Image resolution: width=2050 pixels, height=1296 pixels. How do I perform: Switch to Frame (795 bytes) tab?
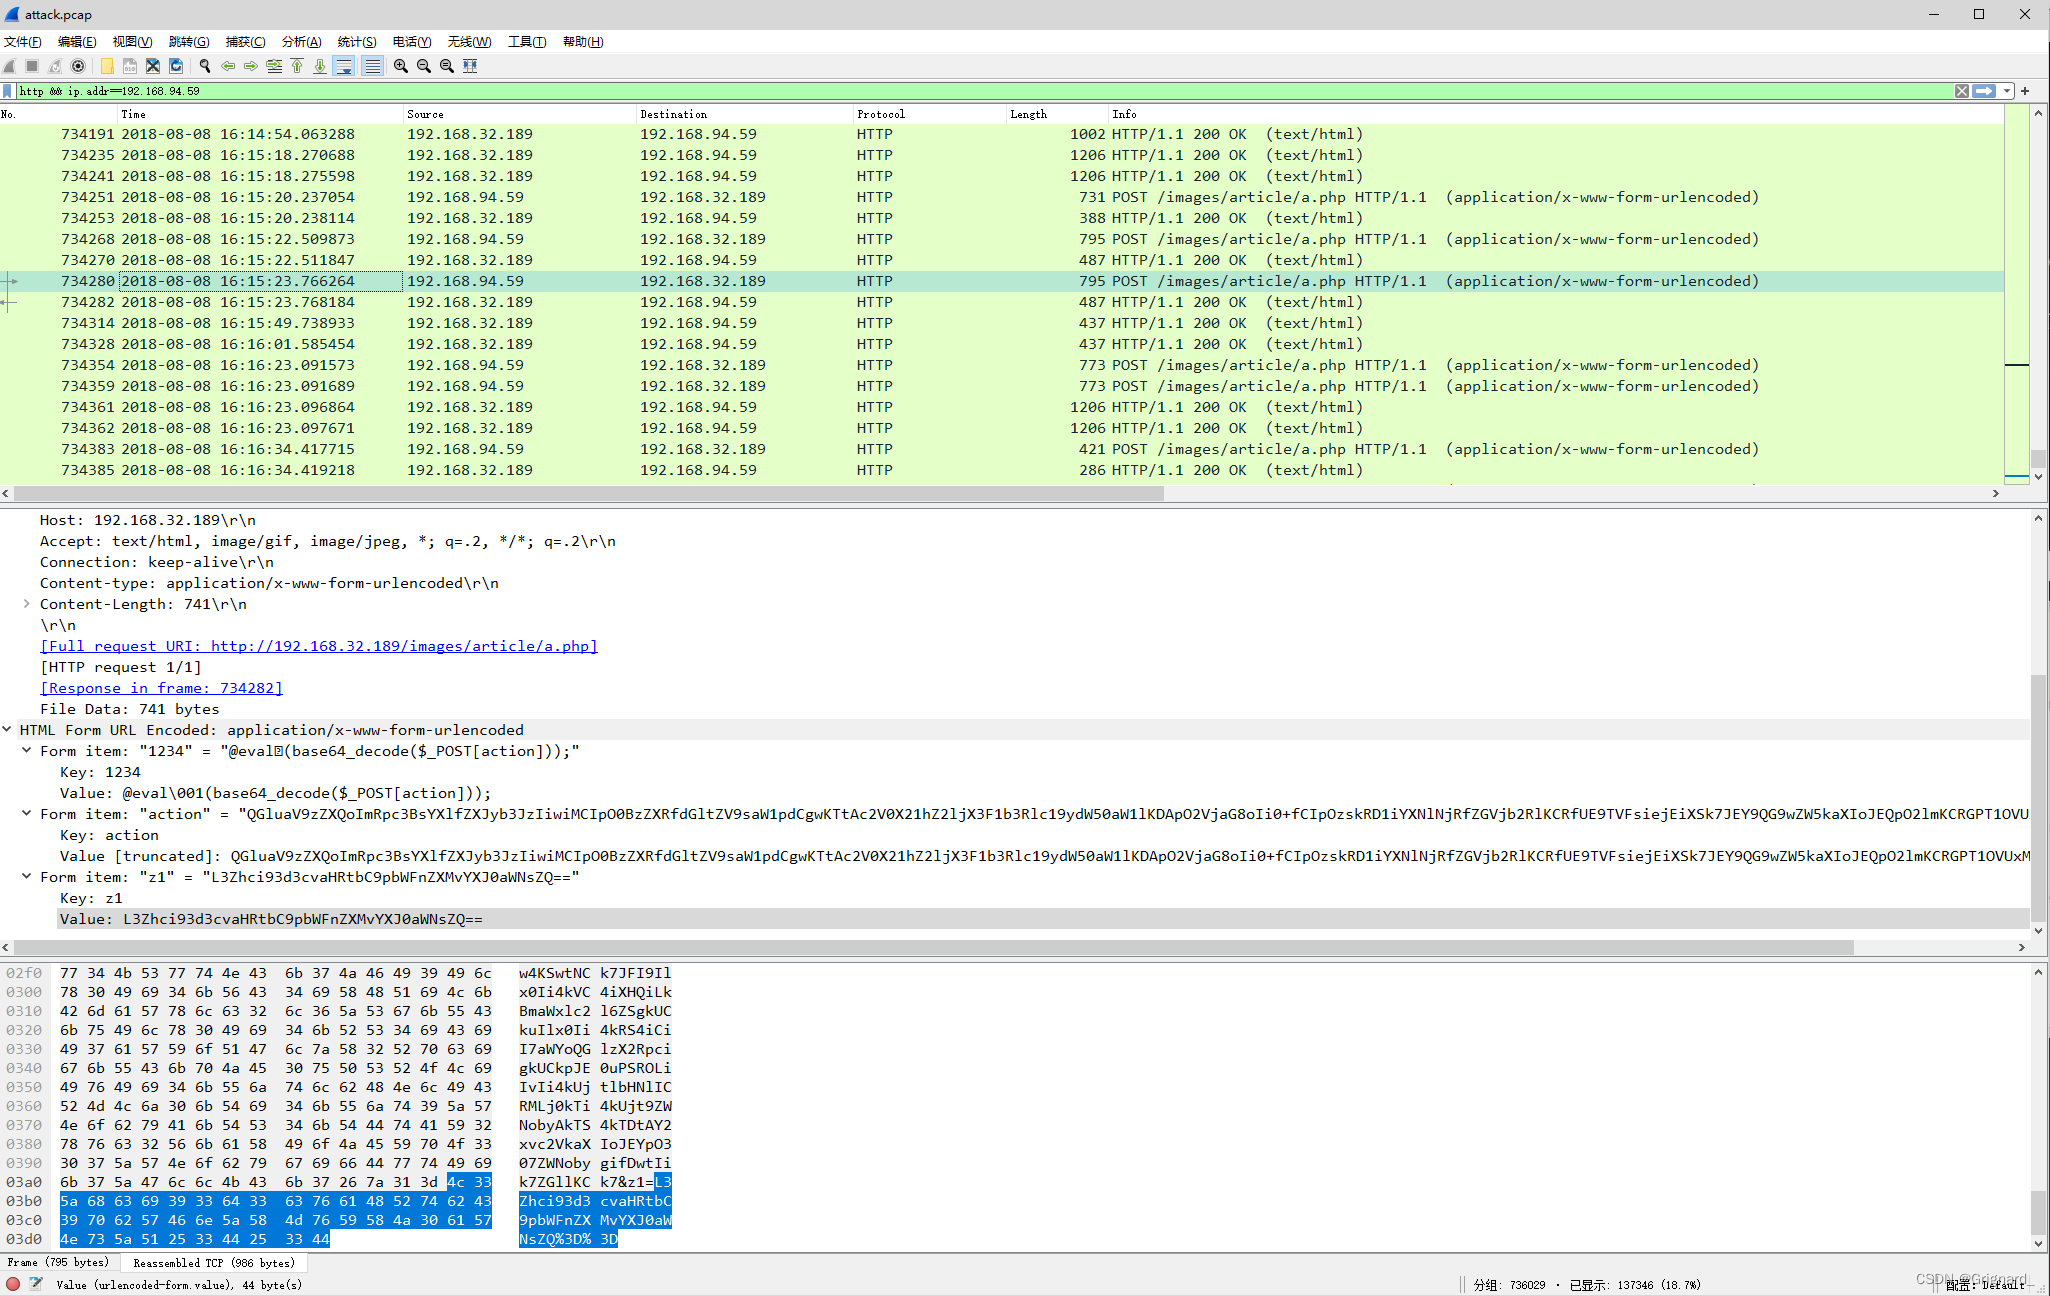click(x=59, y=1263)
